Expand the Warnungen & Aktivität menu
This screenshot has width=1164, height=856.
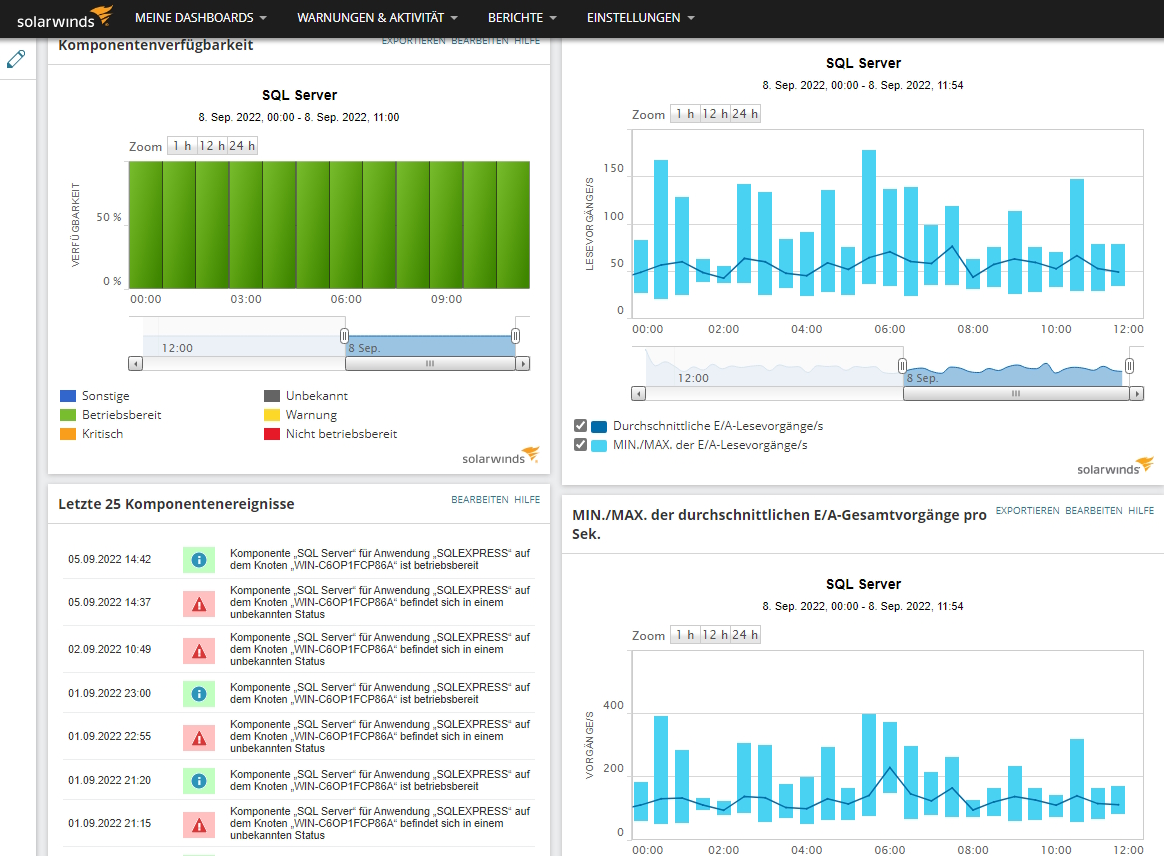[x=377, y=17]
